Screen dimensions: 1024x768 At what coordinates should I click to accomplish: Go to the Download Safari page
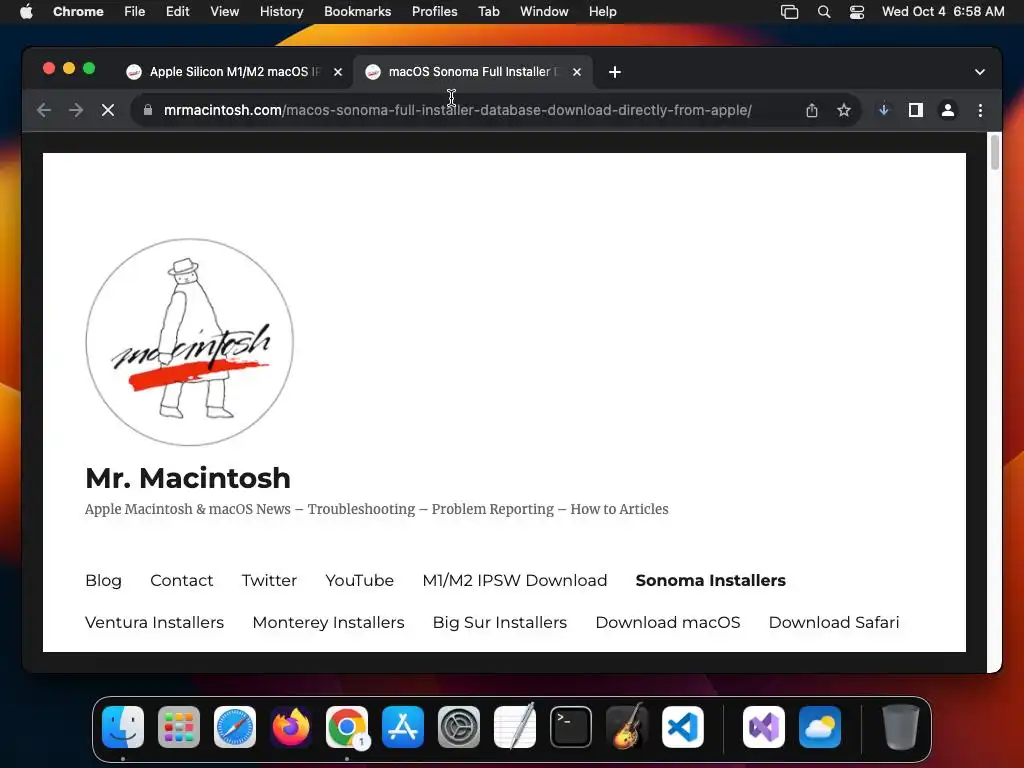[834, 622]
